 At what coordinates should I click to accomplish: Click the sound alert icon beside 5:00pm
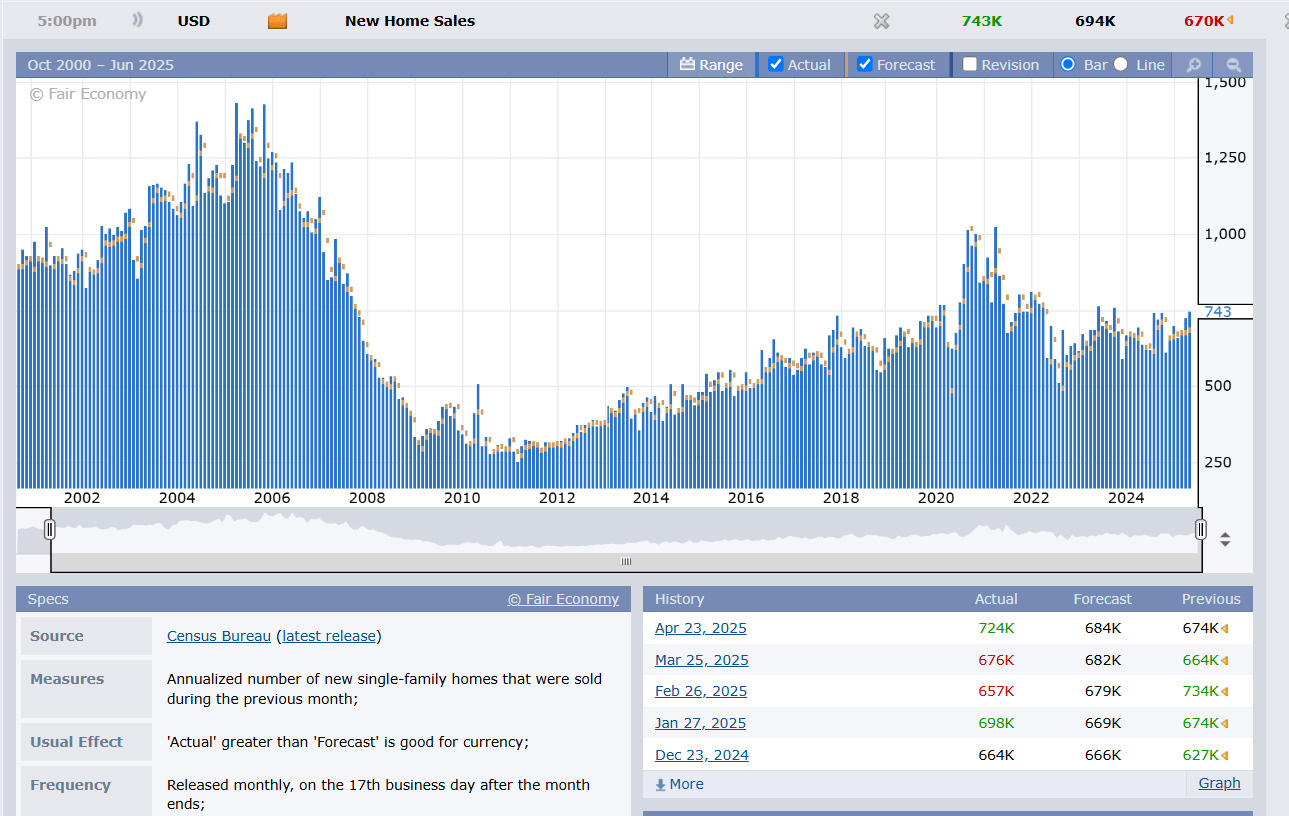click(x=137, y=21)
